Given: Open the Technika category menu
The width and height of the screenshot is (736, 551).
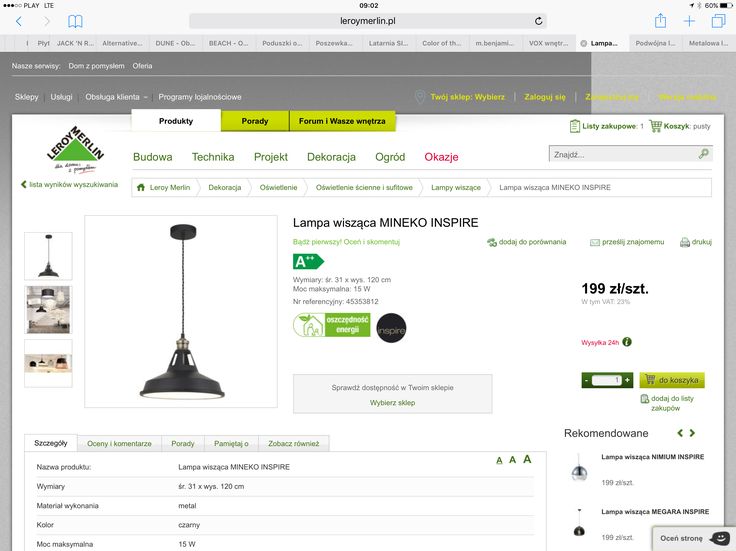Looking at the screenshot, I should click(x=213, y=157).
